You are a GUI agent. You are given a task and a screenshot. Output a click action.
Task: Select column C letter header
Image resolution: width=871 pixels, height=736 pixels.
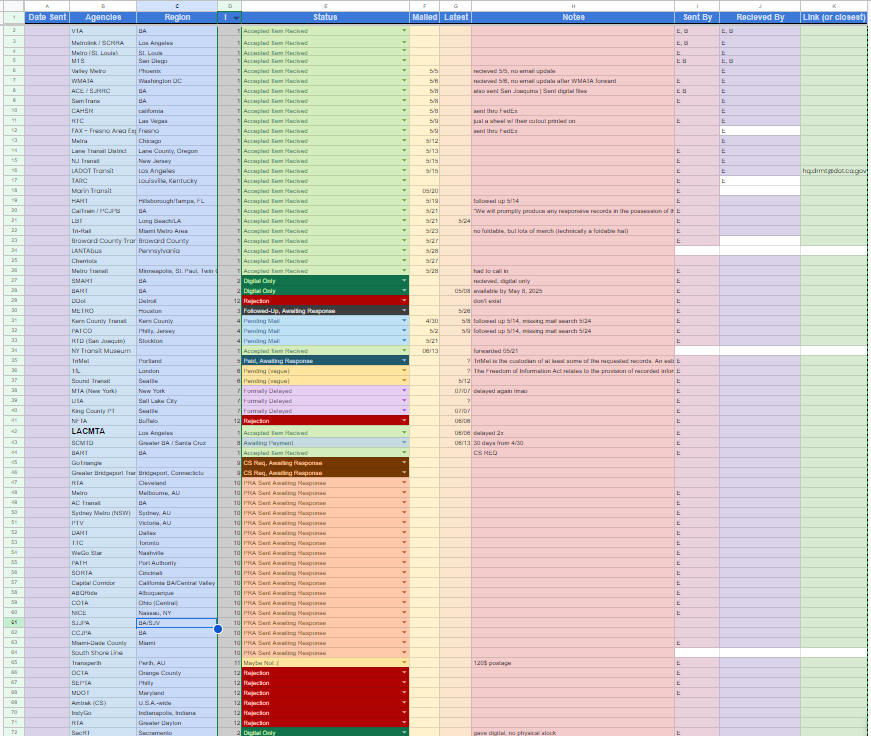(177, 6)
